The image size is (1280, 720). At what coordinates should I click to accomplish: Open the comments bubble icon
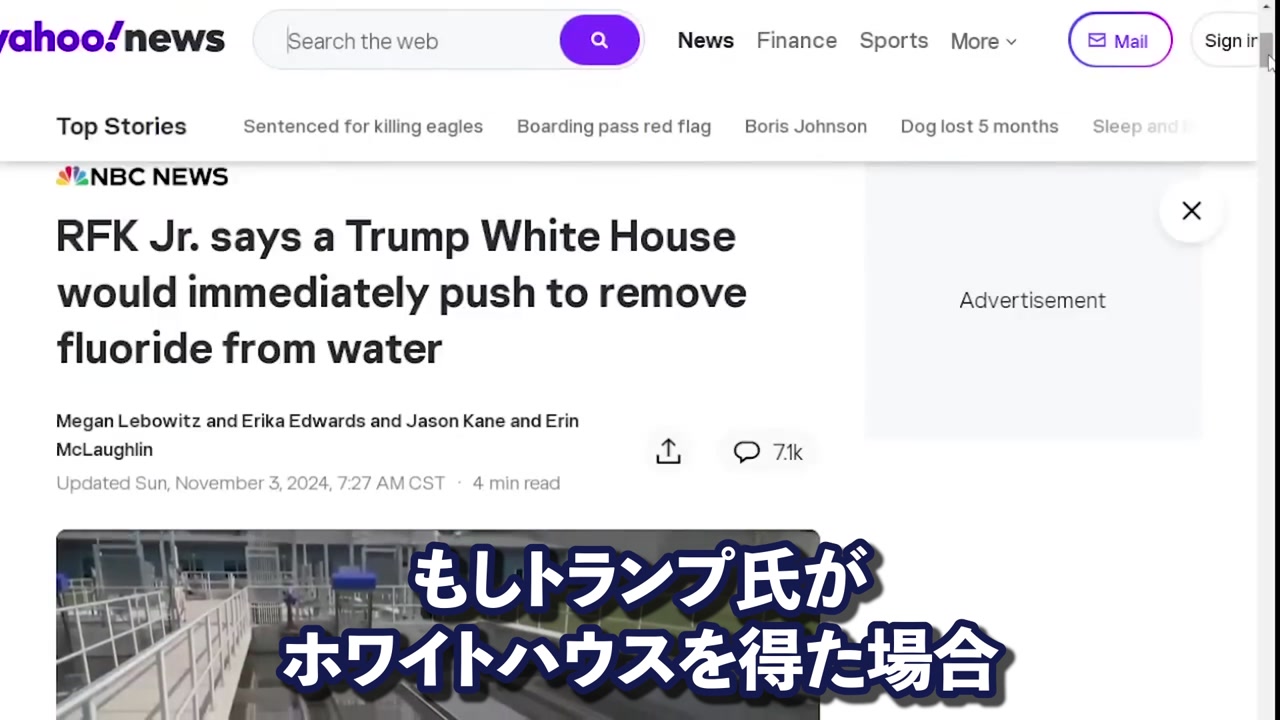[747, 452]
